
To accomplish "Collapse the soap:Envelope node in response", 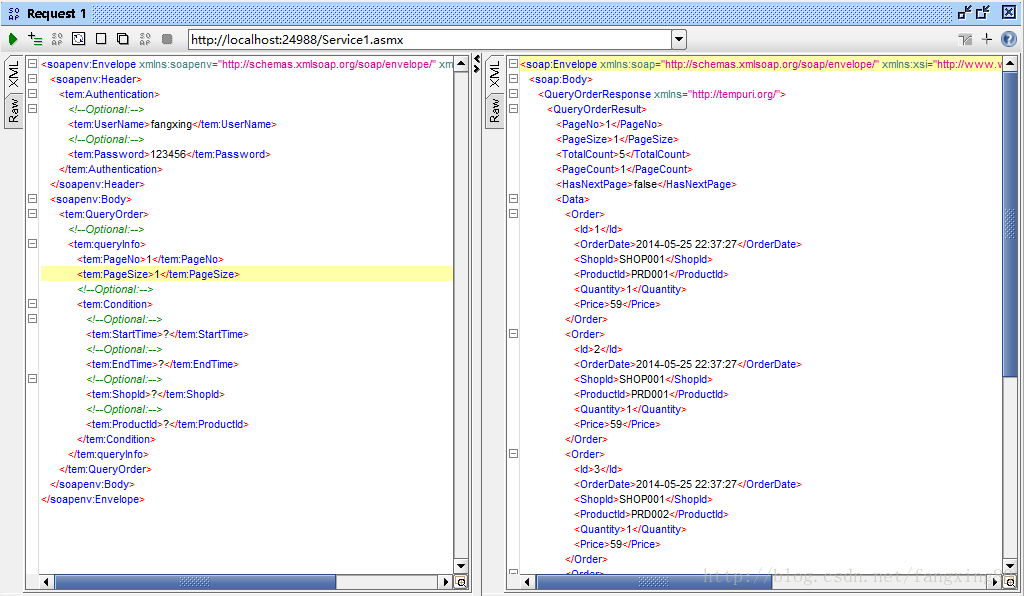I will [513, 63].
